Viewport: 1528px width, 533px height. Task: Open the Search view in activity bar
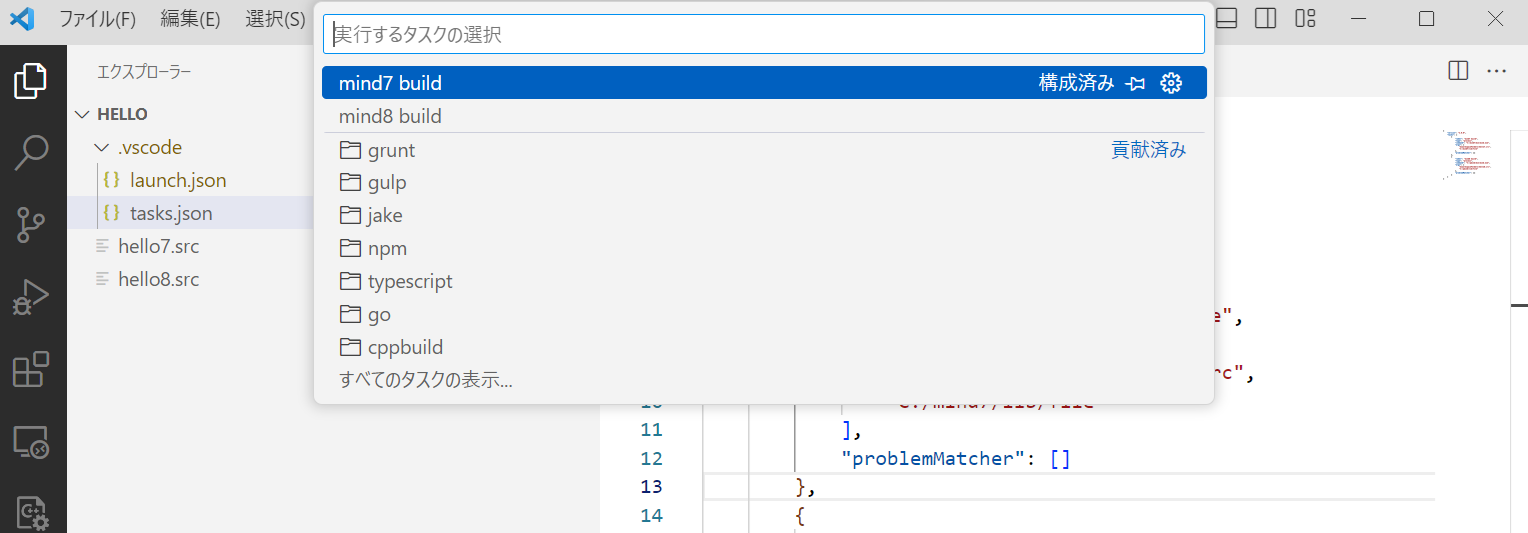(32, 152)
